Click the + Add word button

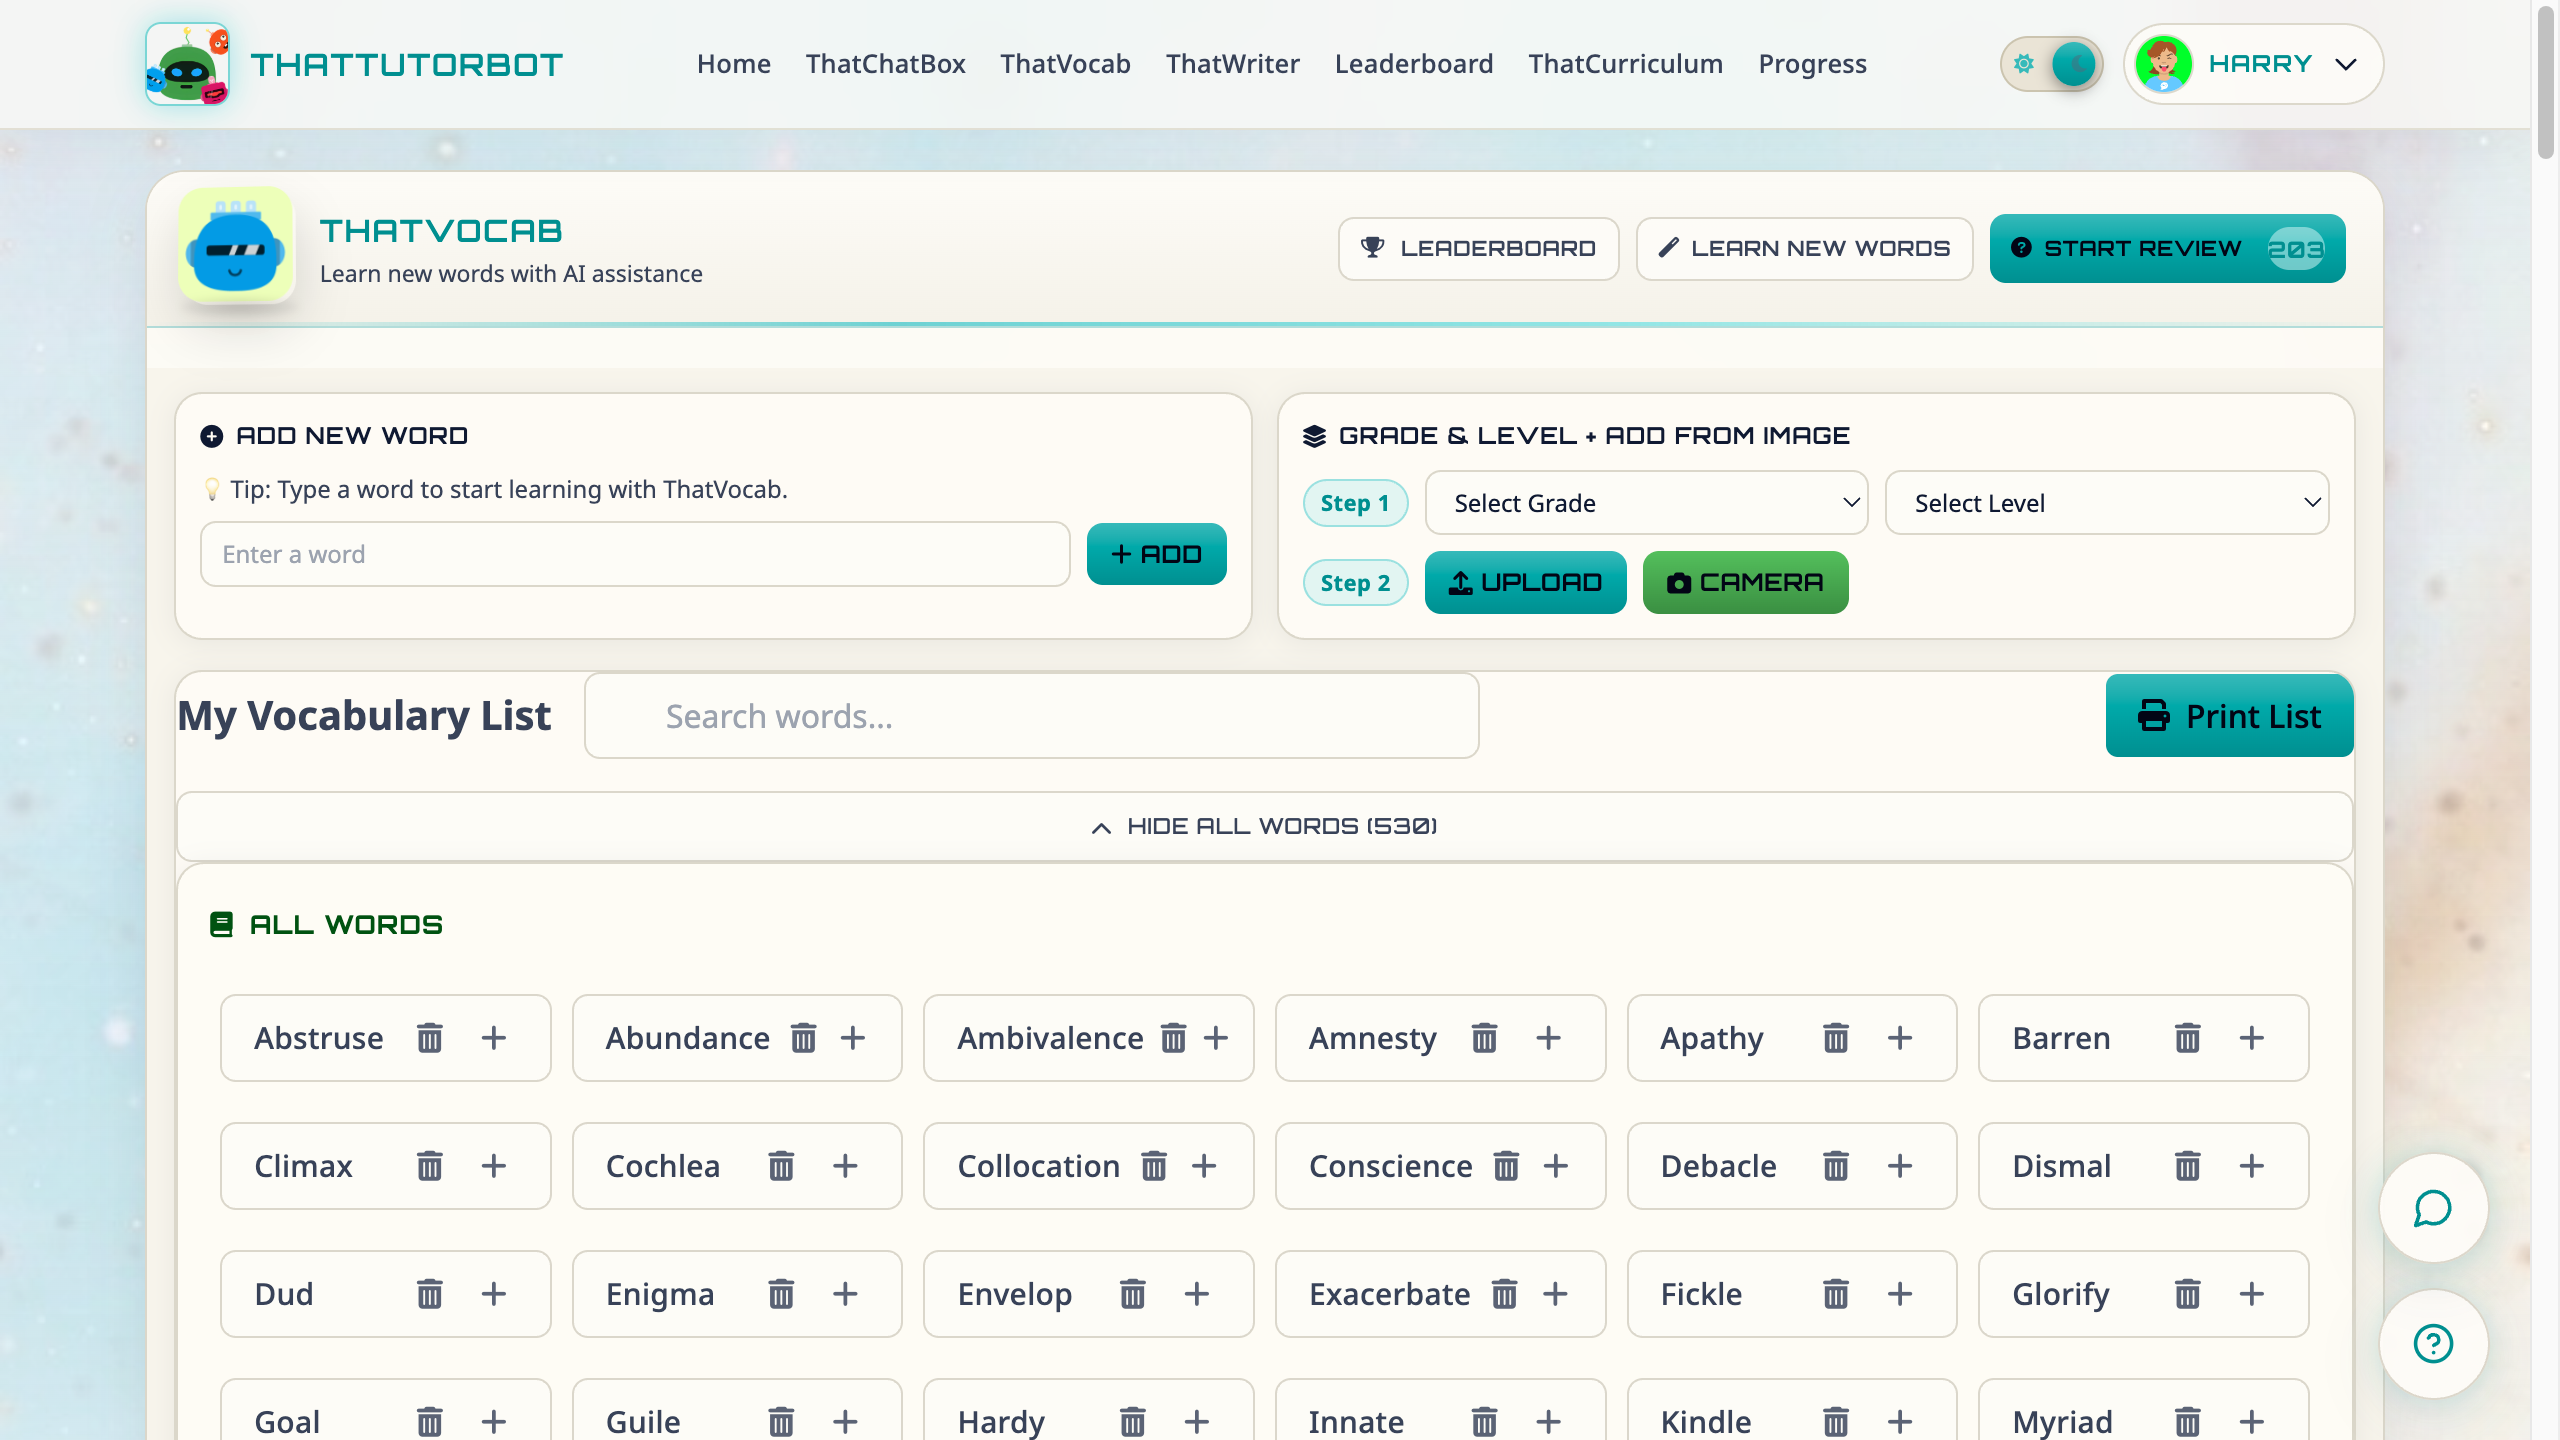(1157, 554)
